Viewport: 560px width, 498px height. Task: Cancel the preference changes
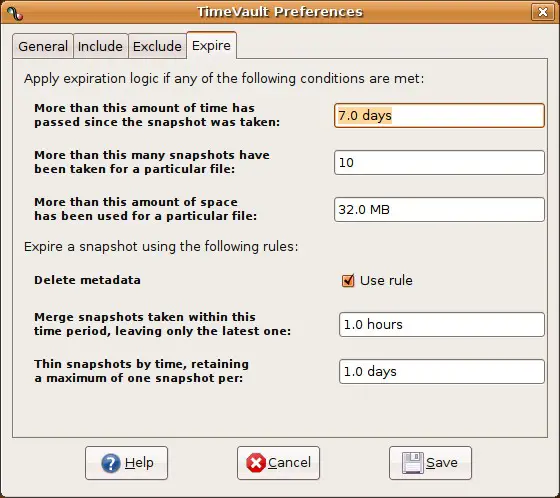278,463
